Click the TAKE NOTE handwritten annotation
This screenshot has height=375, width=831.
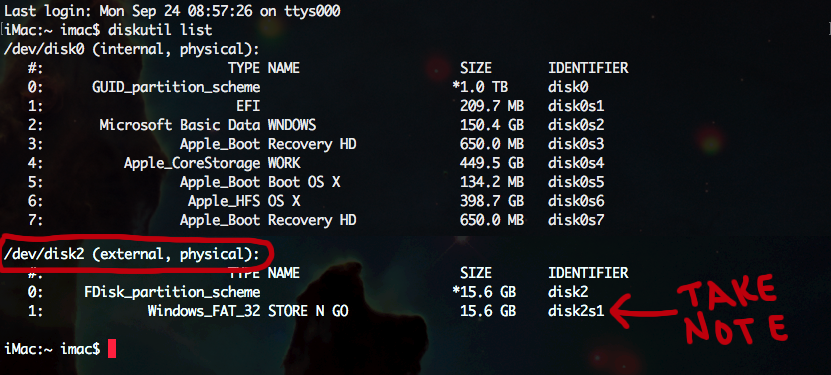[732, 310]
